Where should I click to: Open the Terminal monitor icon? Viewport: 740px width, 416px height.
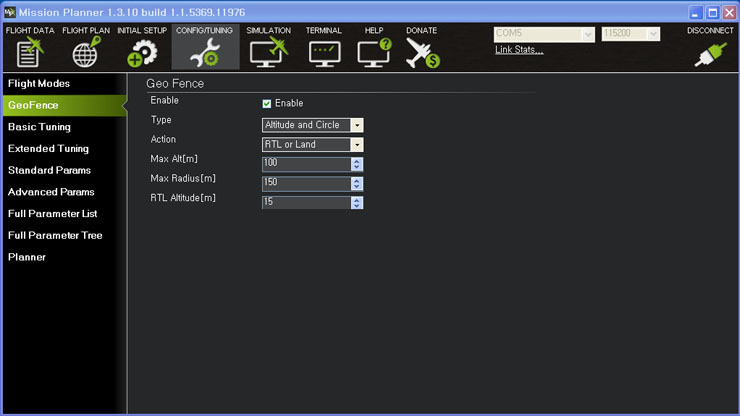324,54
